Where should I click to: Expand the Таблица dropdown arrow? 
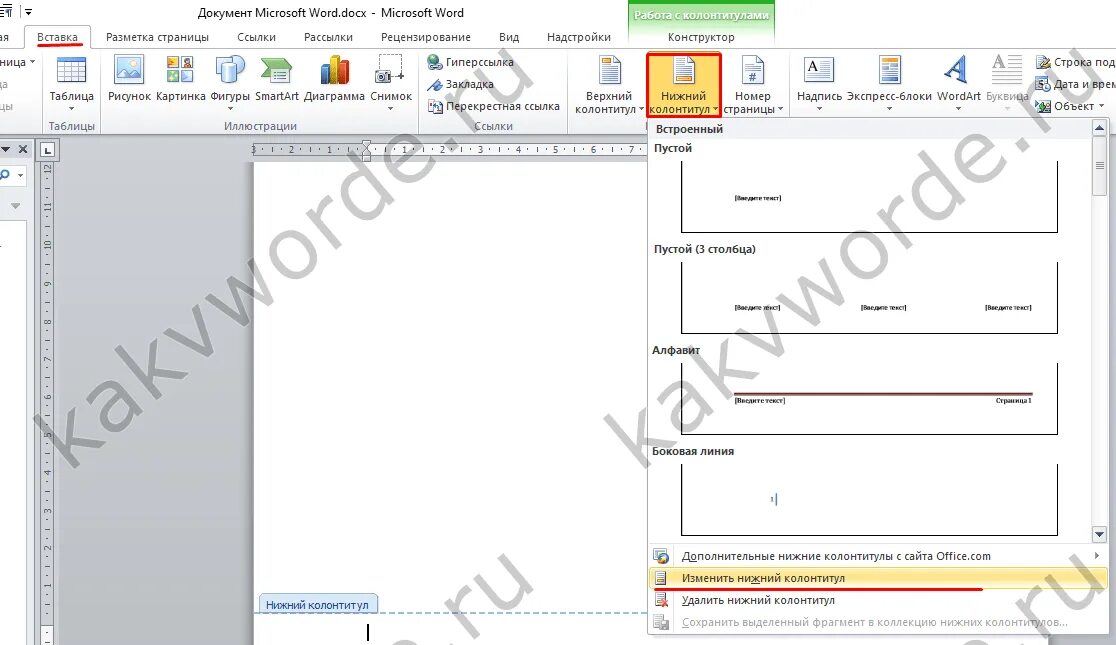coord(71,109)
